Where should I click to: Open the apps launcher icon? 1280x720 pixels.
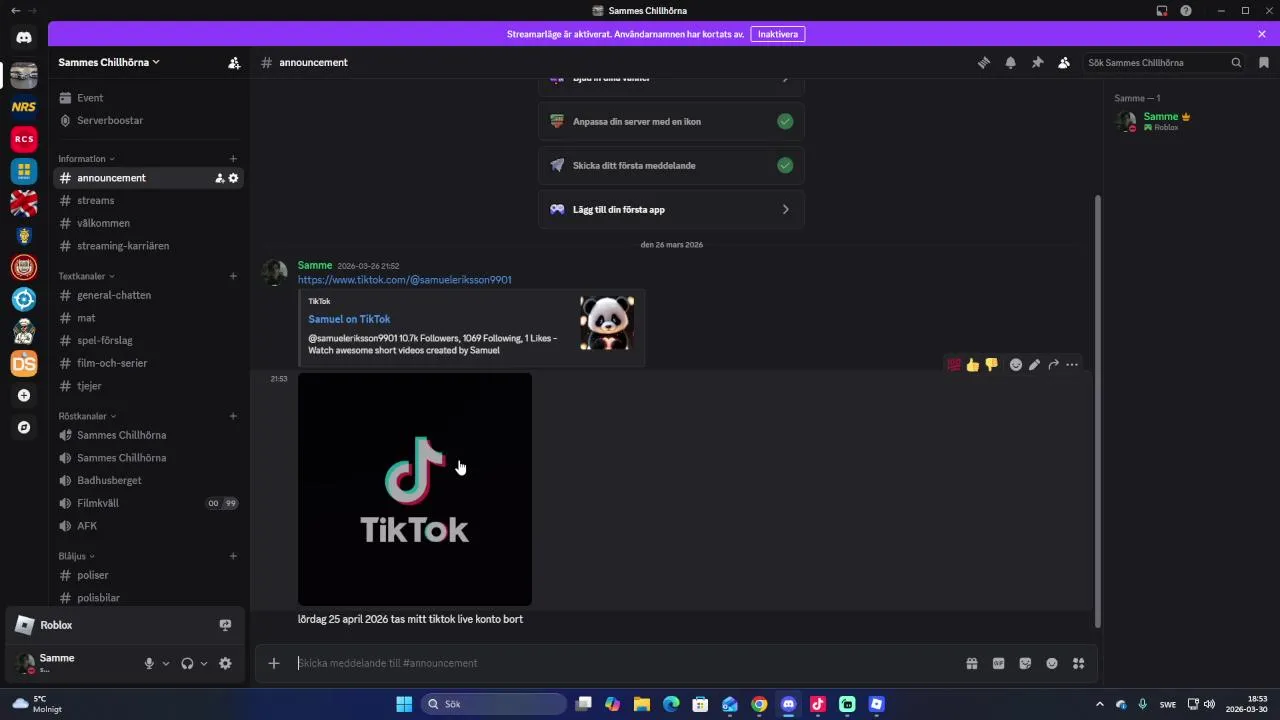1079,663
